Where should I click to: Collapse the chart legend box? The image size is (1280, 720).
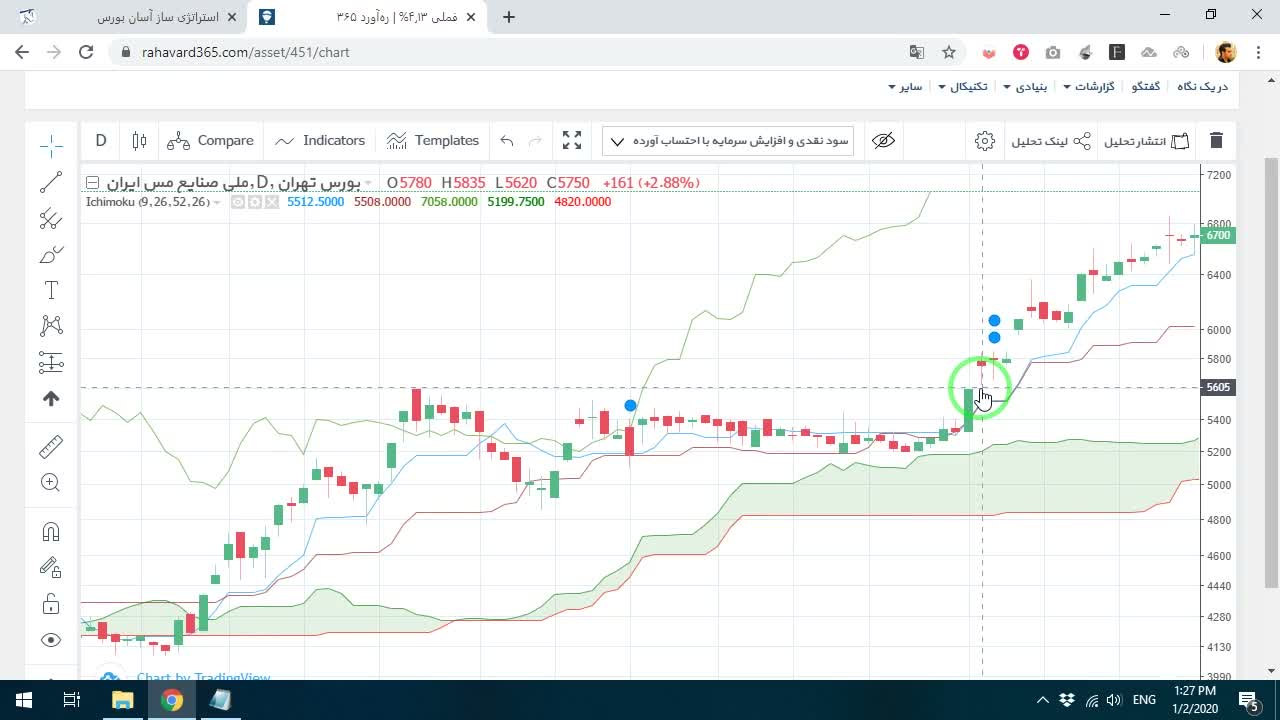(x=92, y=183)
